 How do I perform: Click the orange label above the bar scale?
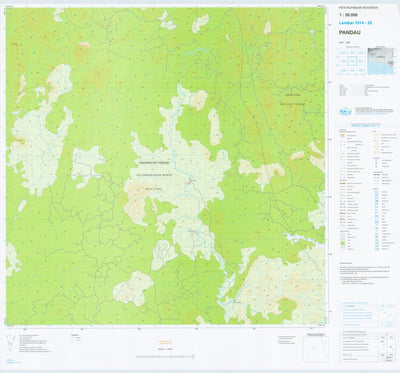click(x=165, y=342)
